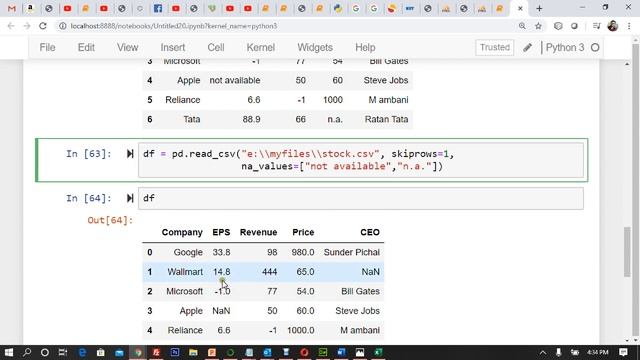Open the Insert menu
The width and height of the screenshot is (640, 360).
(173, 47)
